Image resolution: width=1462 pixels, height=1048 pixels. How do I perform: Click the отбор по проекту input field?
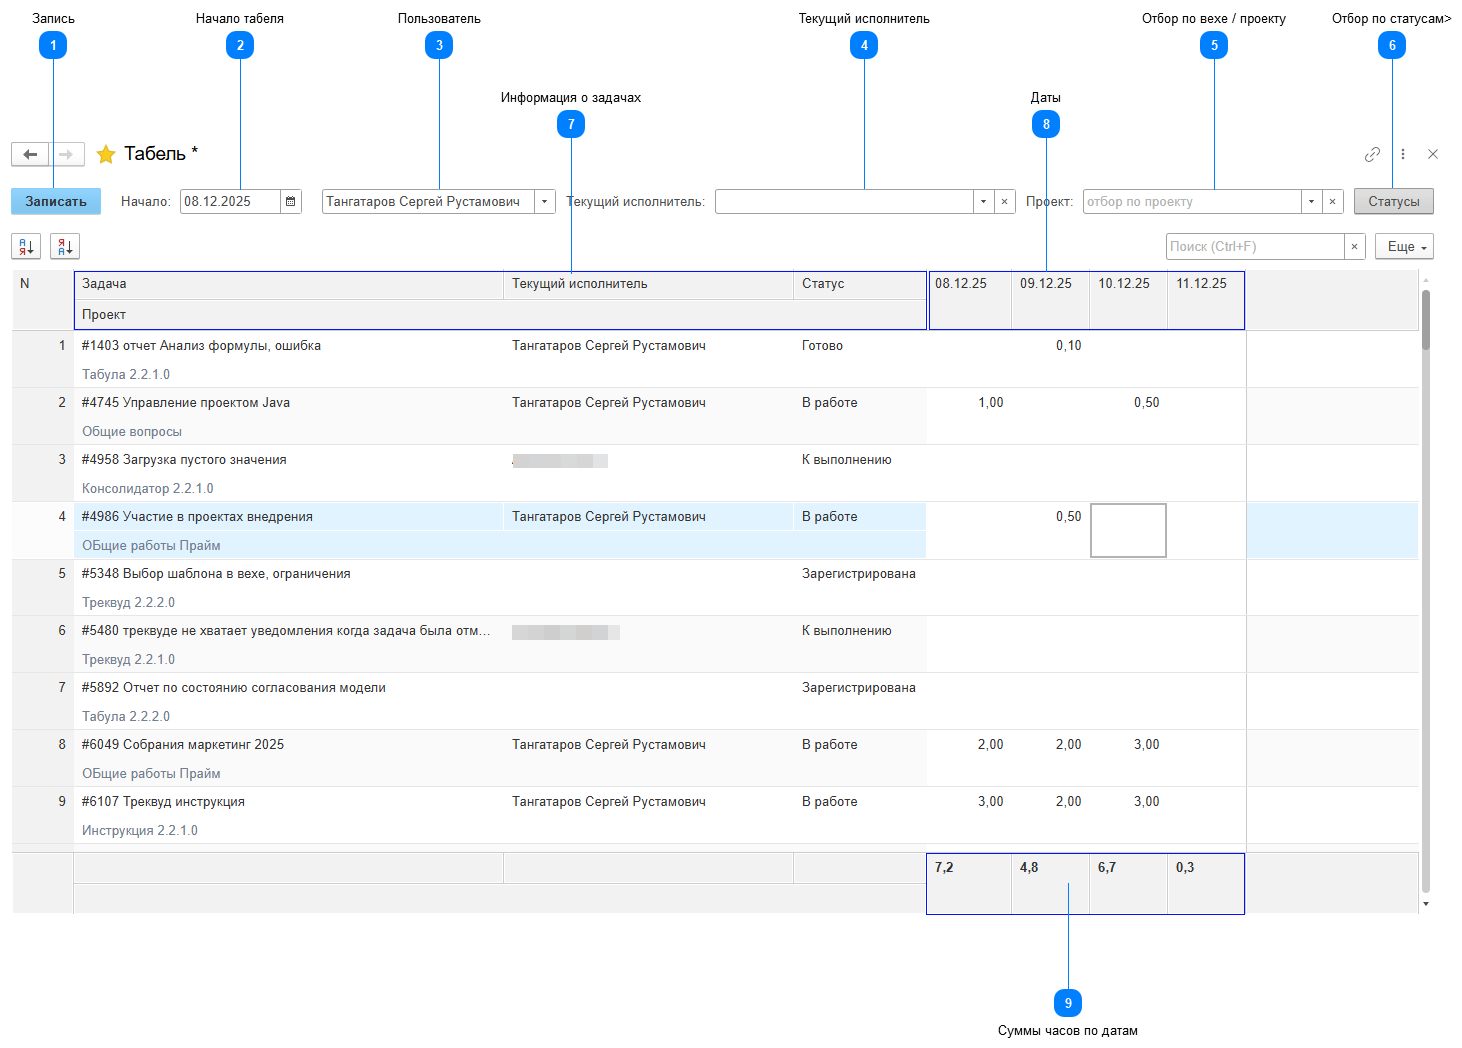(1192, 201)
